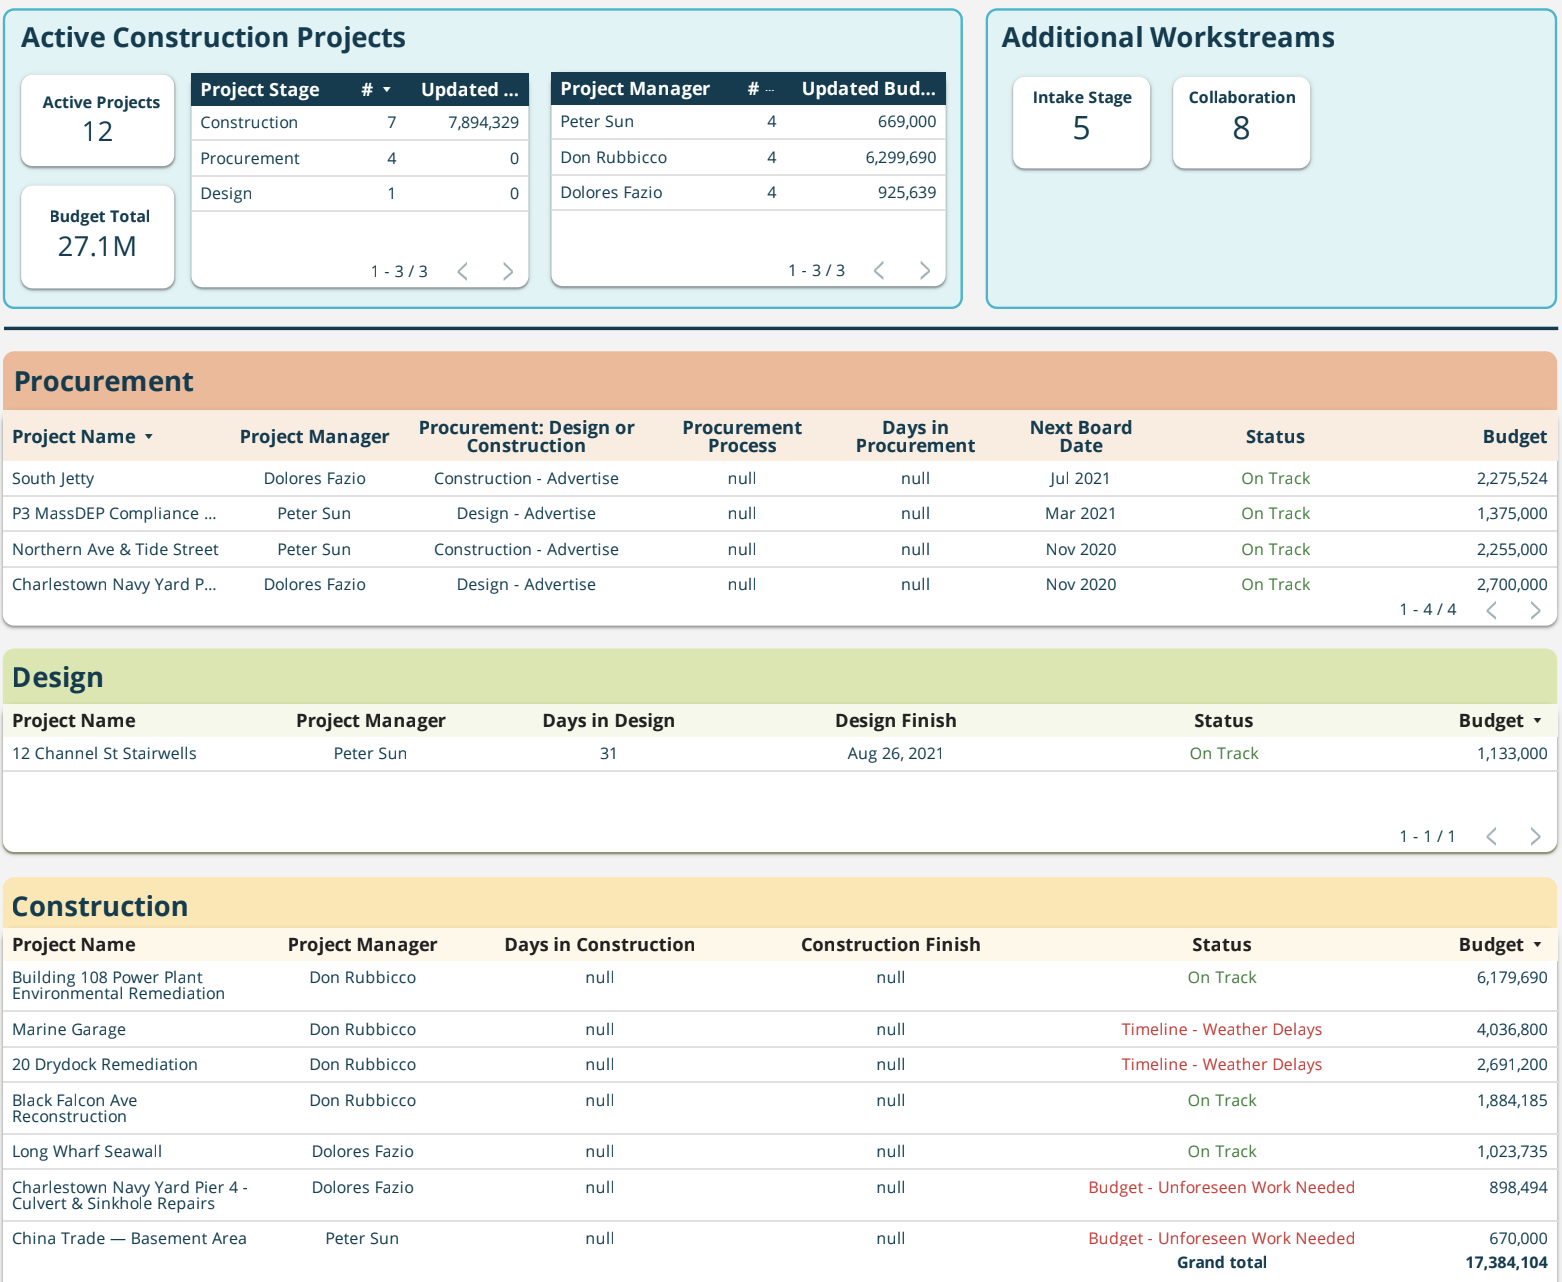
Task: Click Timeline - Weather Delays for Marine Garage
Action: pos(1222,1029)
